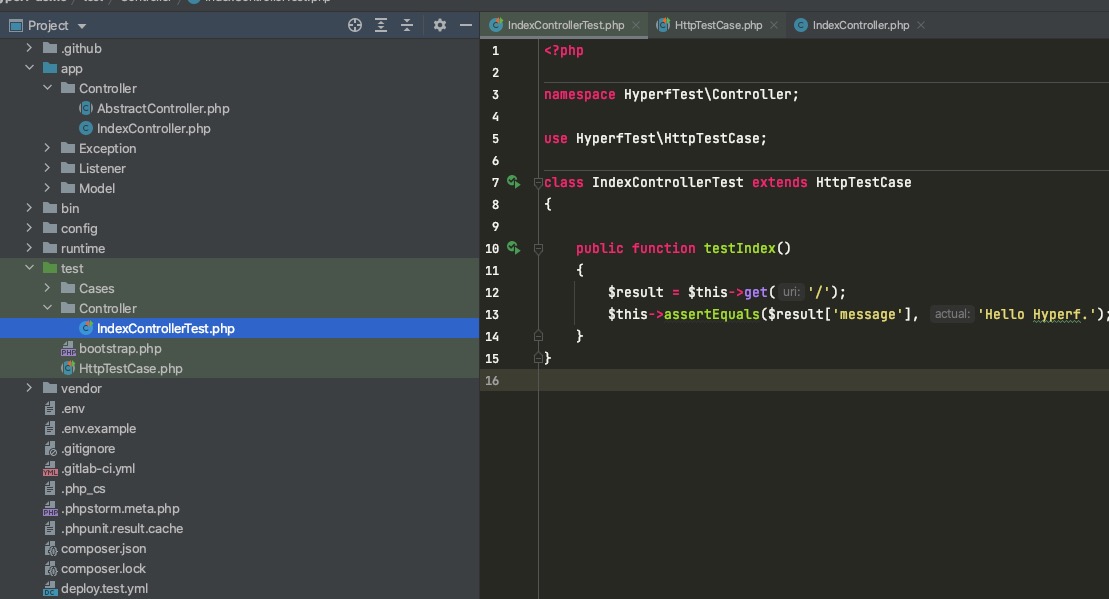Click line number 12 in gutter

pos(492,292)
